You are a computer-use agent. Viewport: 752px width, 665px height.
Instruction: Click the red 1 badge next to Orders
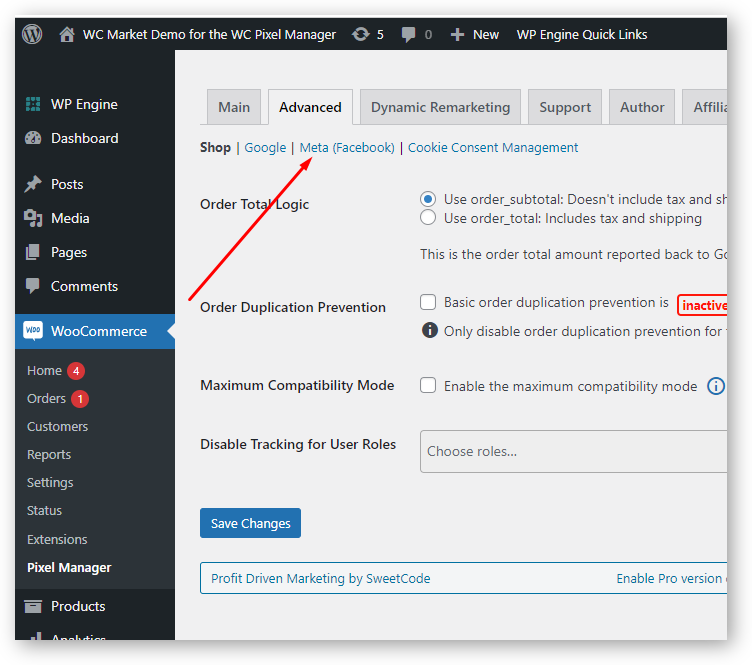point(80,399)
